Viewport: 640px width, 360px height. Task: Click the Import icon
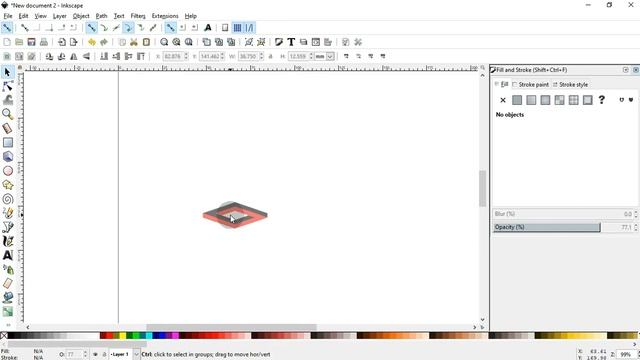pyautogui.click(x=62, y=42)
